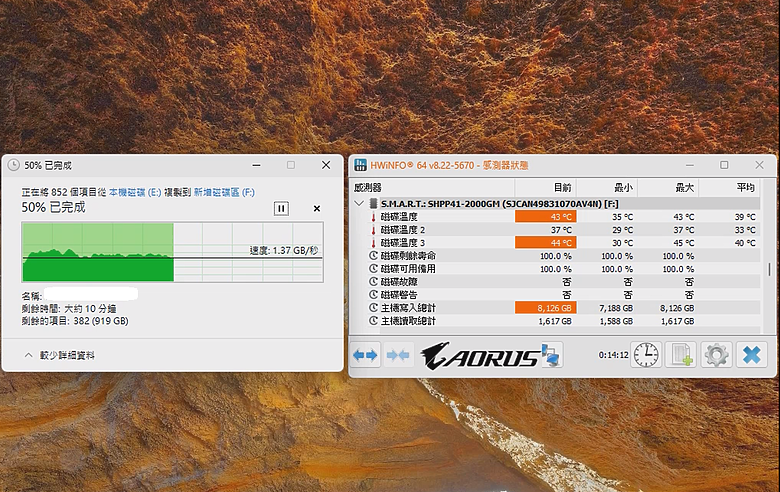
Task: Click the HWiNFO app icon in its title bar
Action: (x=360, y=165)
